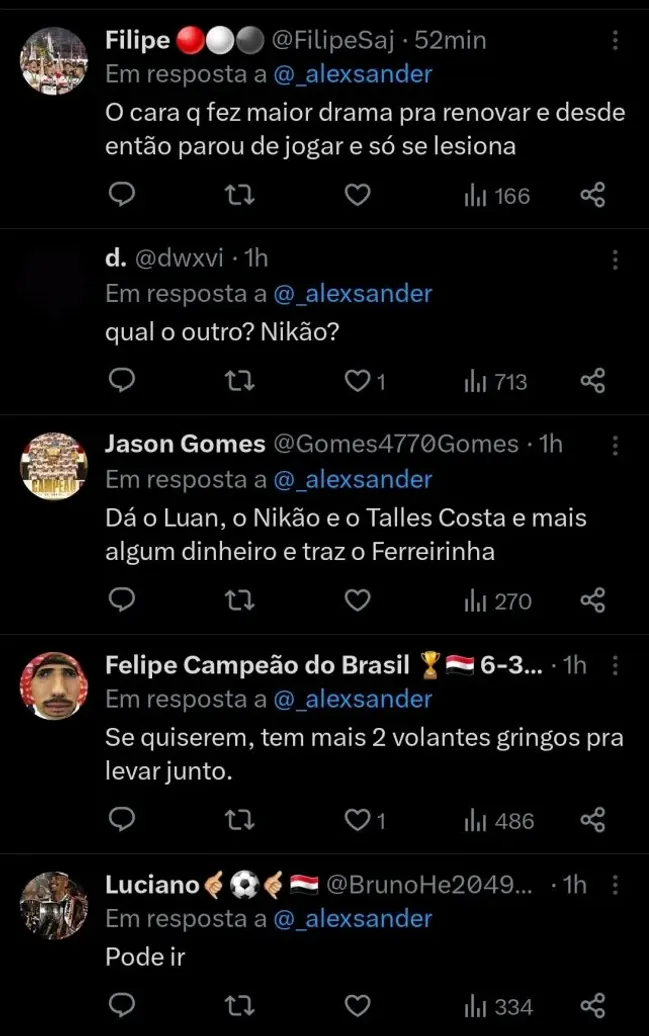Like Jason Gomes's reply about Ferreirinha
This screenshot has width=649, height=1036.
click(356, 600)
